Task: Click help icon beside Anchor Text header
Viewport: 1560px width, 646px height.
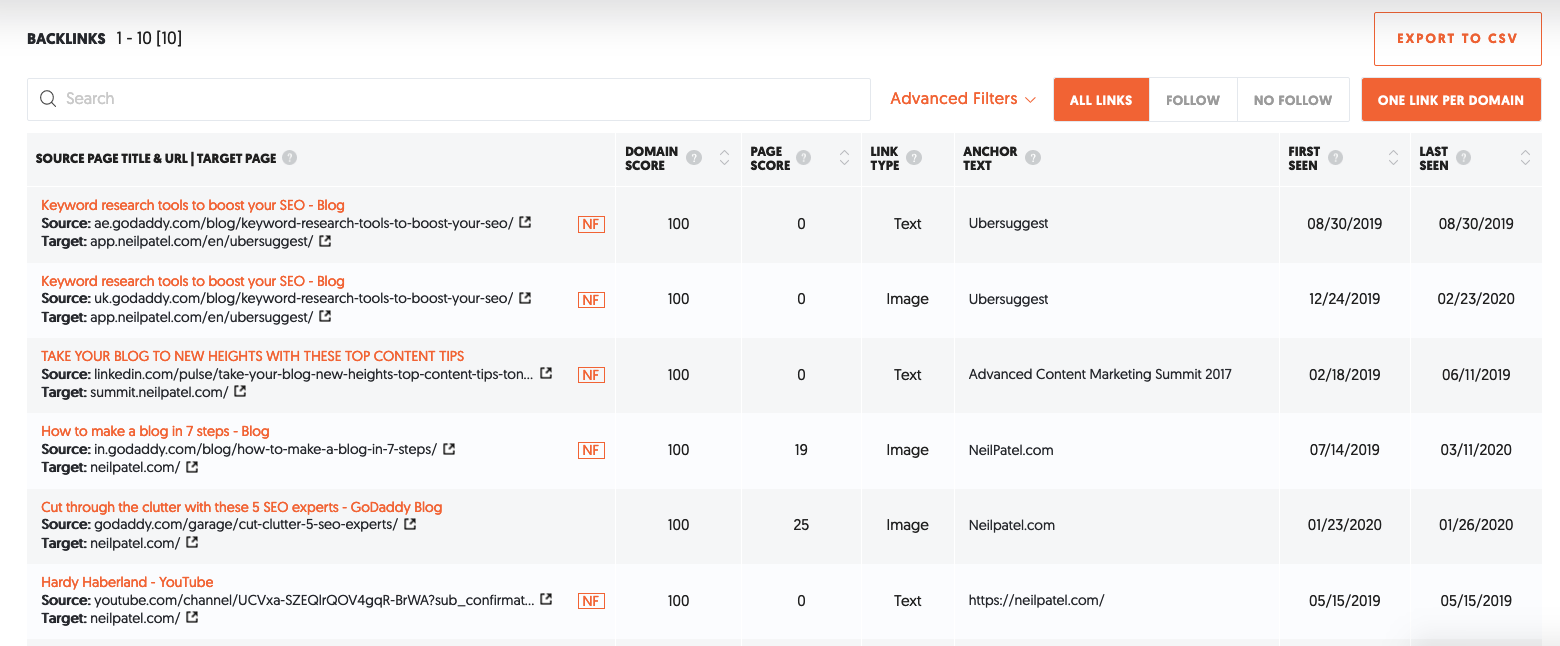Action: 1033,158
